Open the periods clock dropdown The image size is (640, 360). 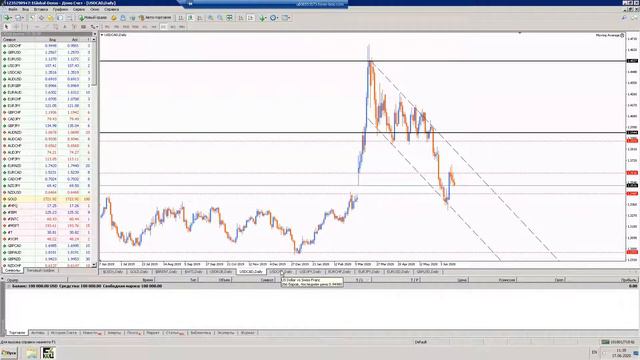pos(274,18)
